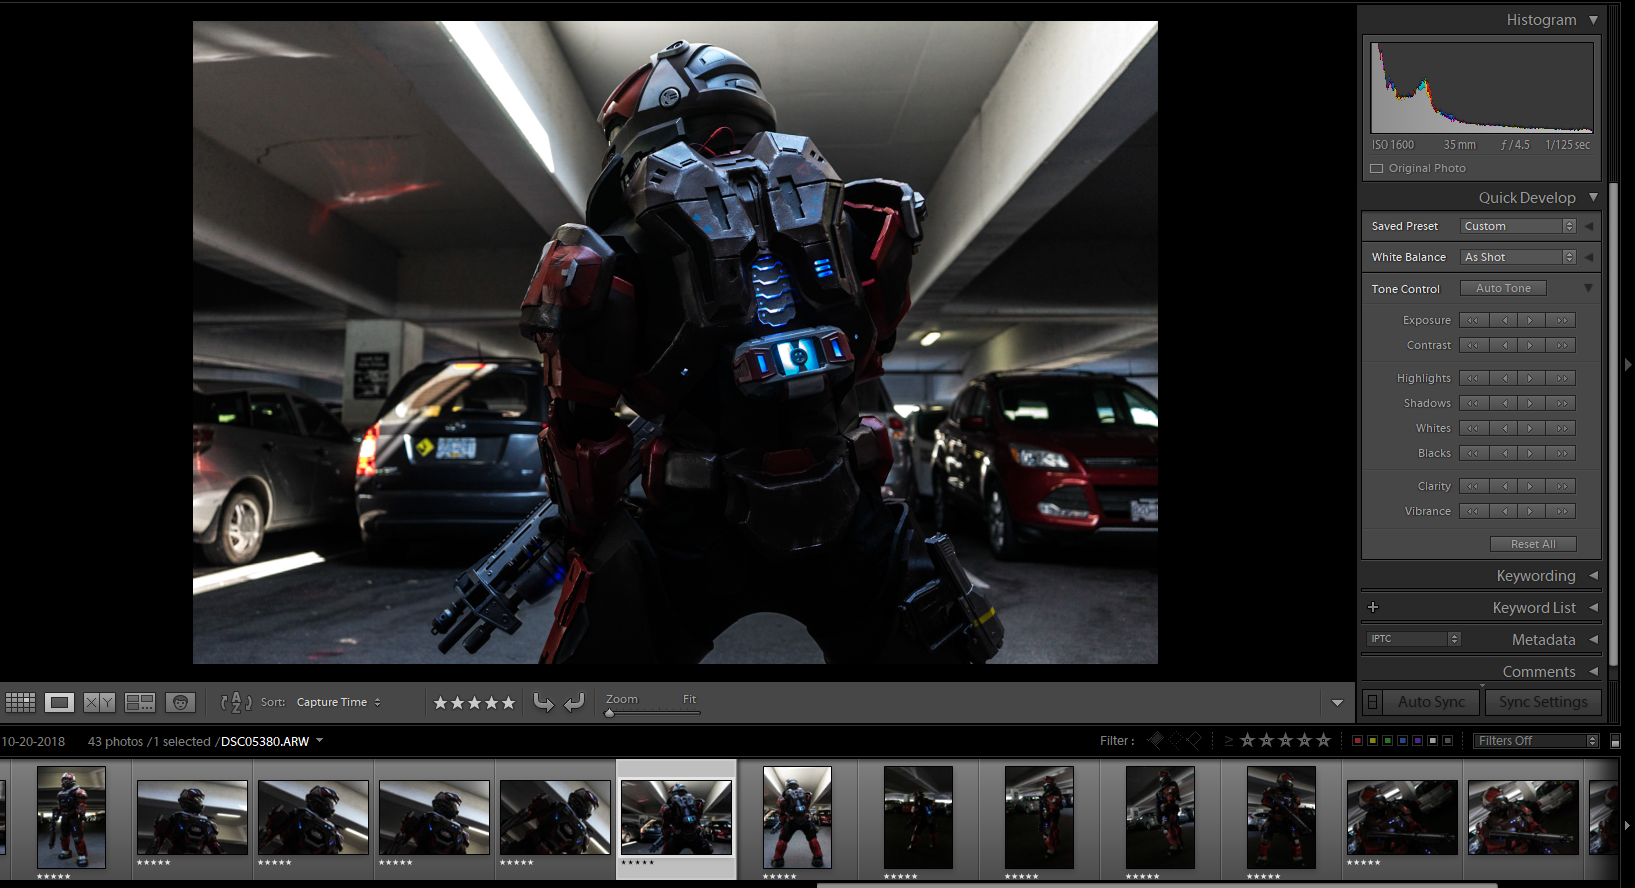1635x888 pixels.
Task: Toggle sort direction A-Z icon
Action: 236,702
